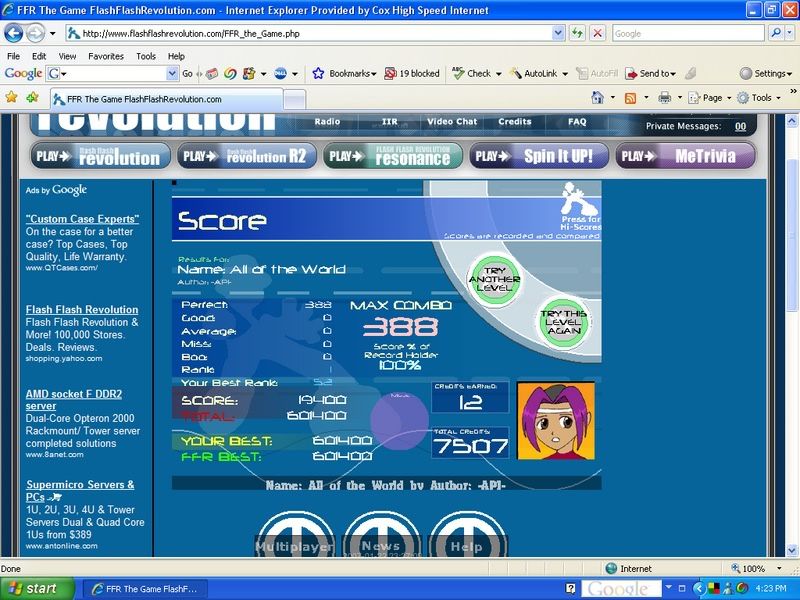Click the red Stop loading icon
Image resolution: width=800 pixels, height=600 pixels.
pos(597,33)
